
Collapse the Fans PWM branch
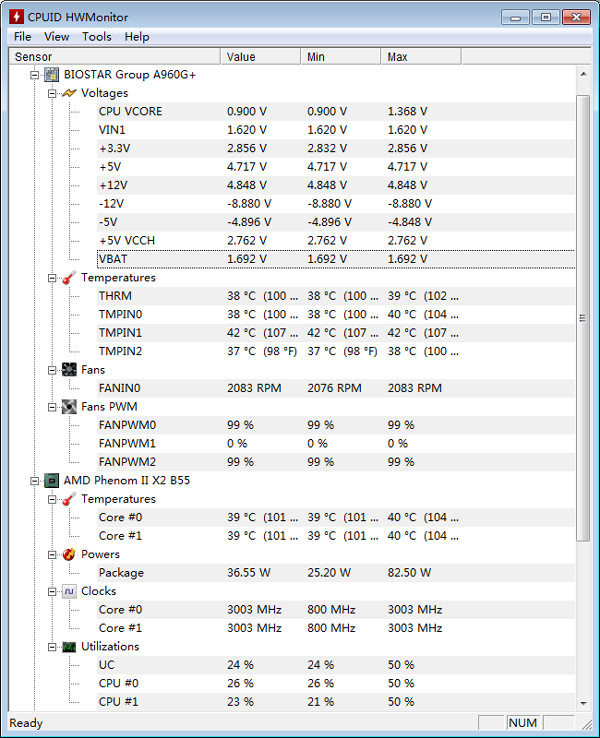click(x=52, y=407)
